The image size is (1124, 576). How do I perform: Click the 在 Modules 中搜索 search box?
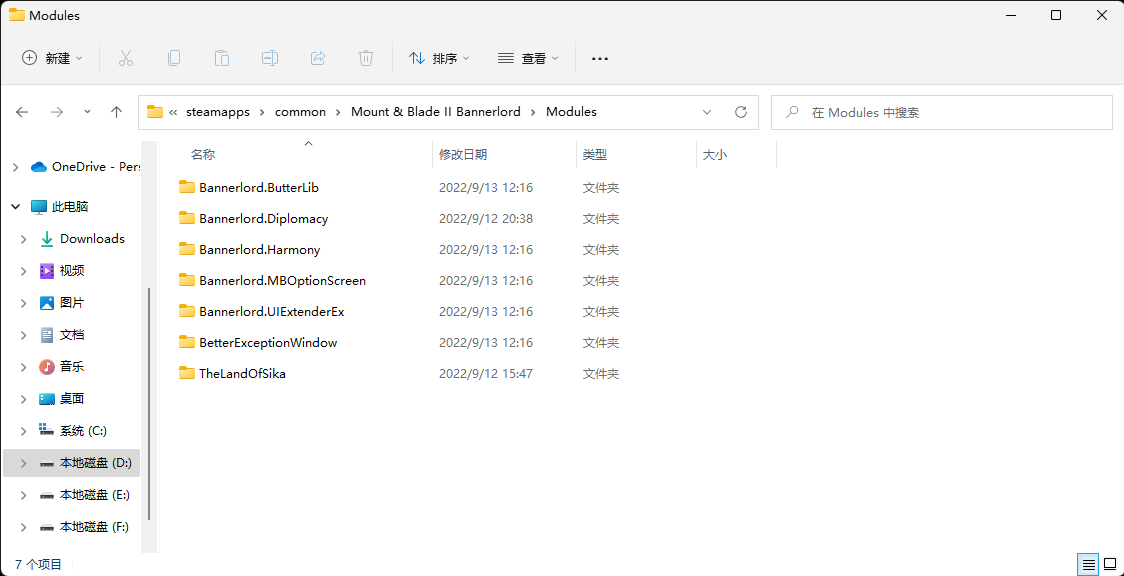coord(941,112)
